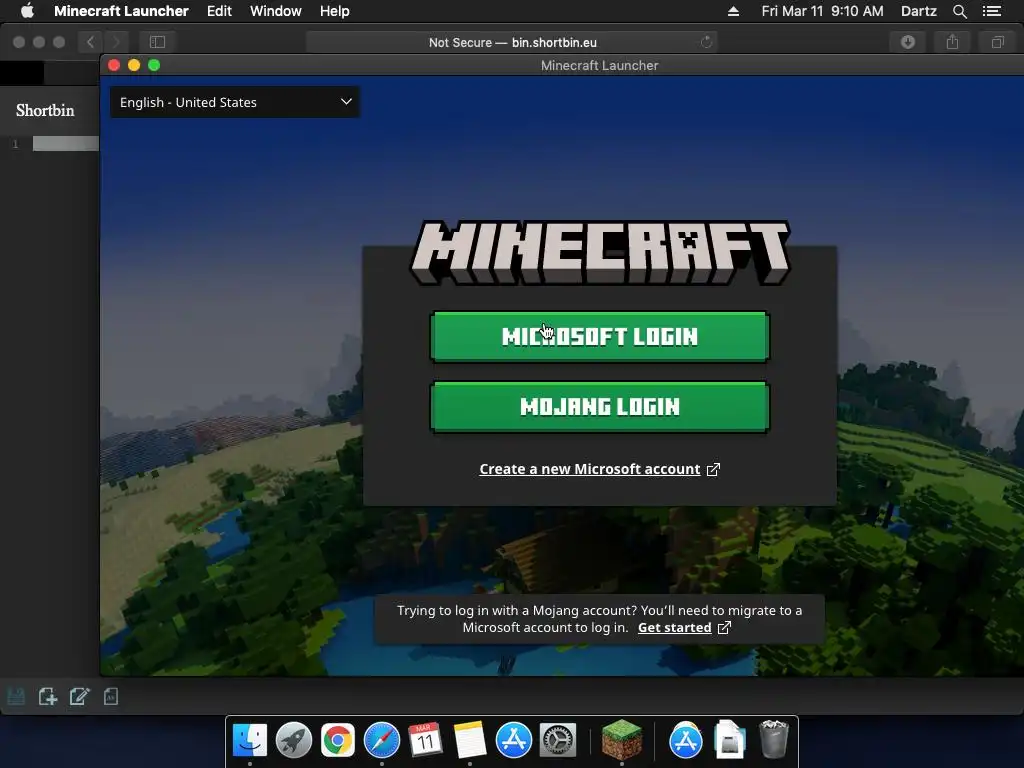
Task: Click the Mojang Login button
Action: coord(600,407)
